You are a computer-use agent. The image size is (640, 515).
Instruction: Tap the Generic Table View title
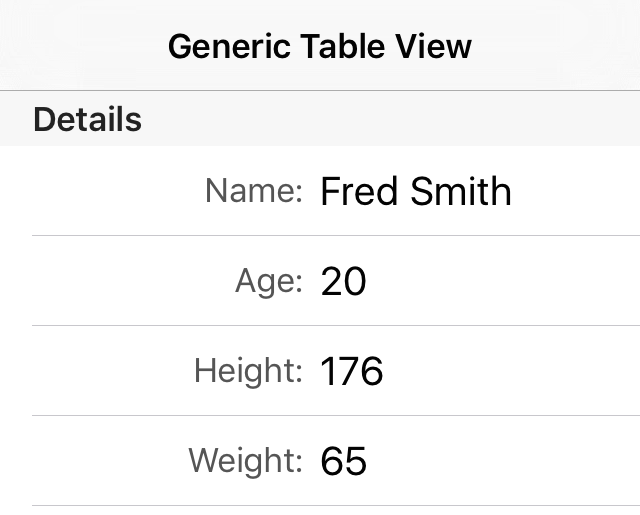(x=320, y=46)
